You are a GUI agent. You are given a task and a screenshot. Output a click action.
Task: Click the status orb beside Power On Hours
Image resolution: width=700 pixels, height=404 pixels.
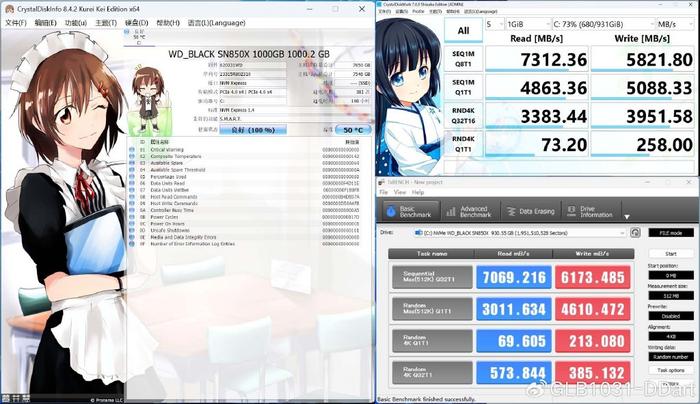132,224
